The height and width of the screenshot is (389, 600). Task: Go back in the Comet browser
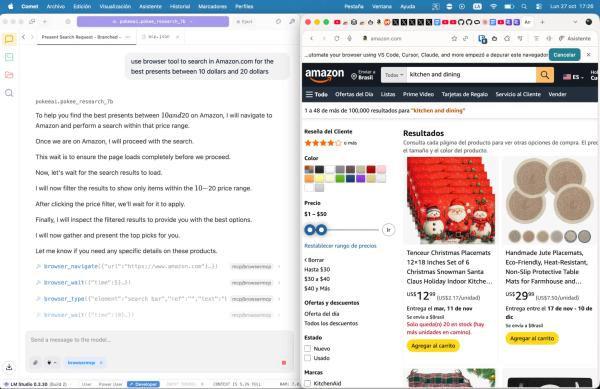pyautogui.click(x=311, y=38)
